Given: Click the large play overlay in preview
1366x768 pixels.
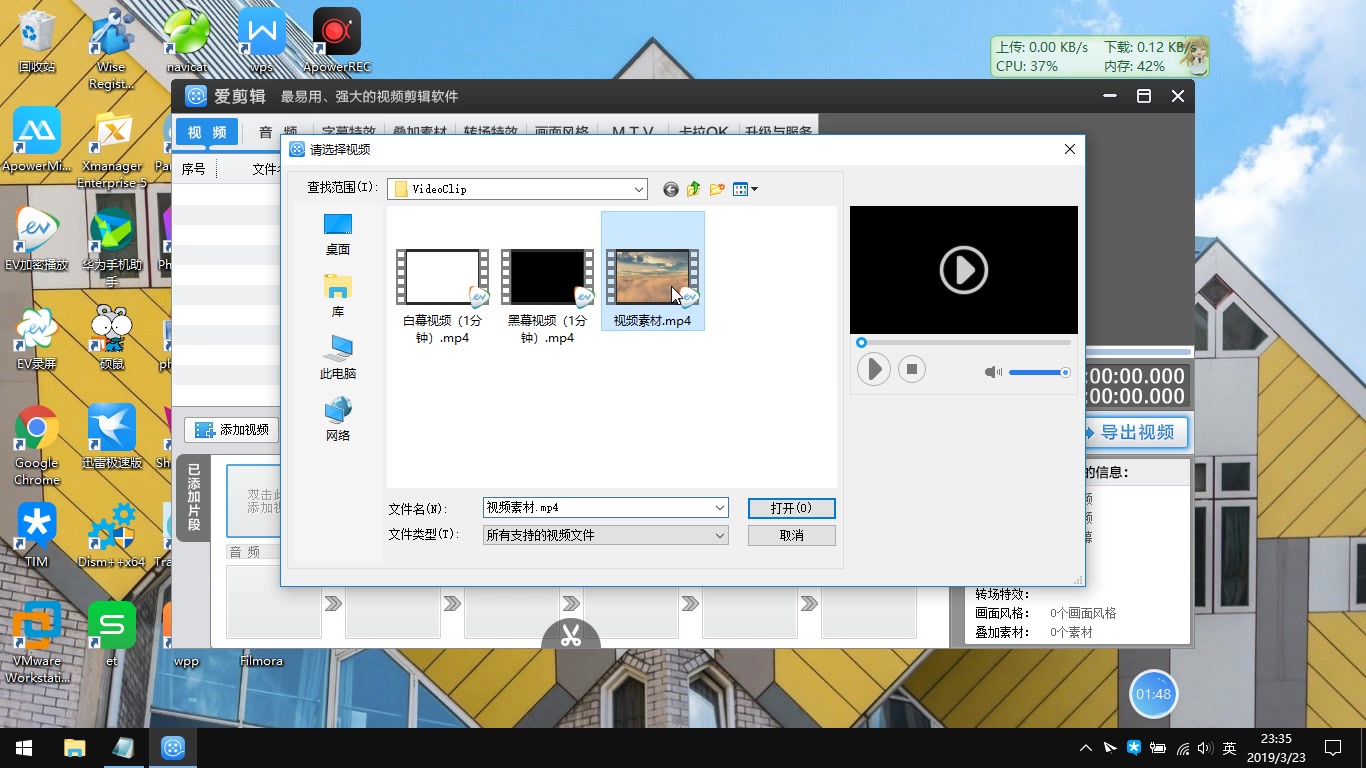Looking at the screenshot, I should click(x=964, y=270).
